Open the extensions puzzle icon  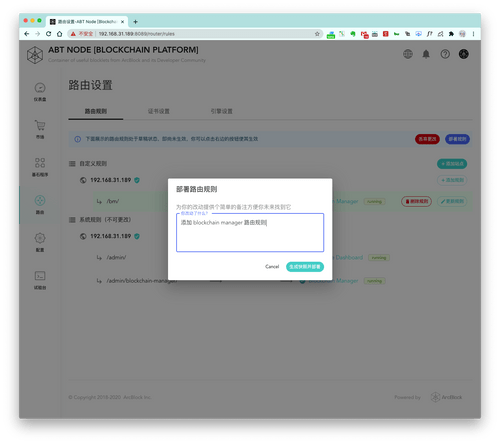[451, 34]
